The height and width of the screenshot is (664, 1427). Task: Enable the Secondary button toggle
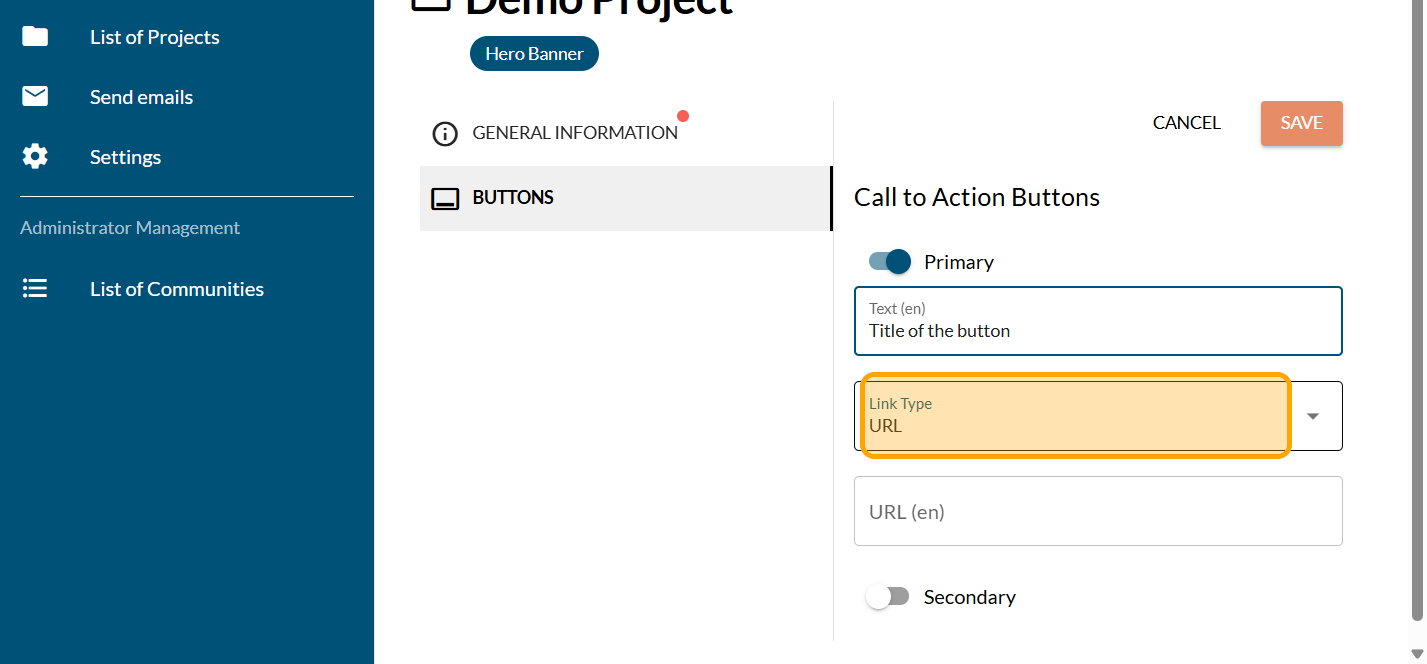(888, 597)
